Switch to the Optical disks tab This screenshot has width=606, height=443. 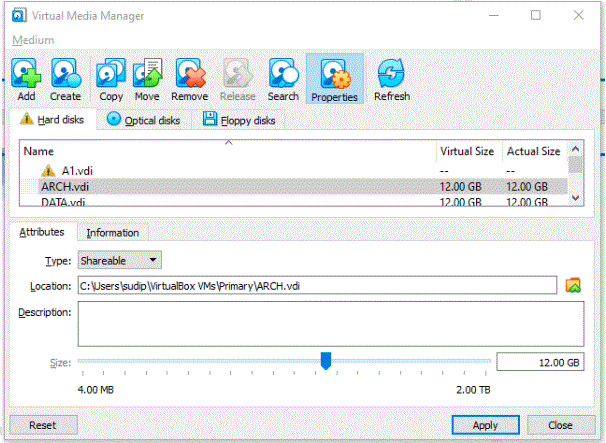pyautogui.click(x=143, y=120)
